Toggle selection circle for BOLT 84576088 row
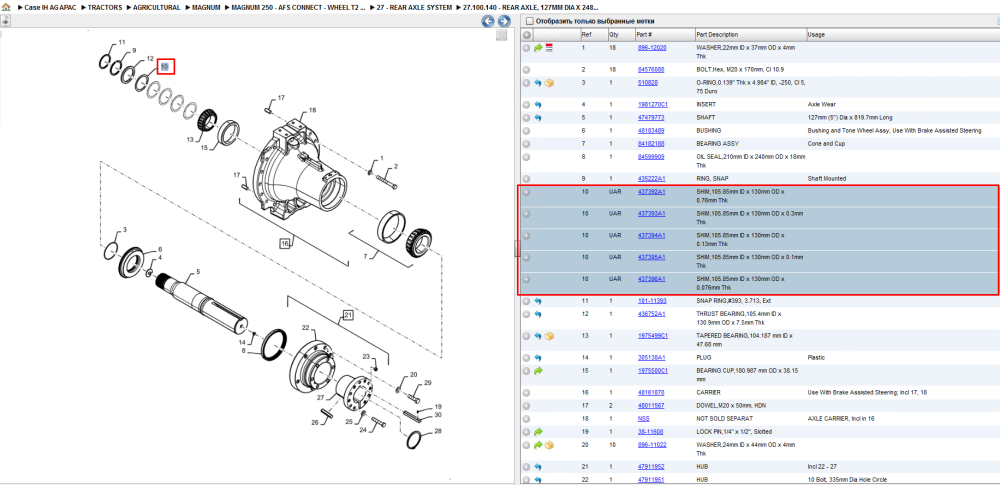1000x485 pixels. (x=526, y=70)
